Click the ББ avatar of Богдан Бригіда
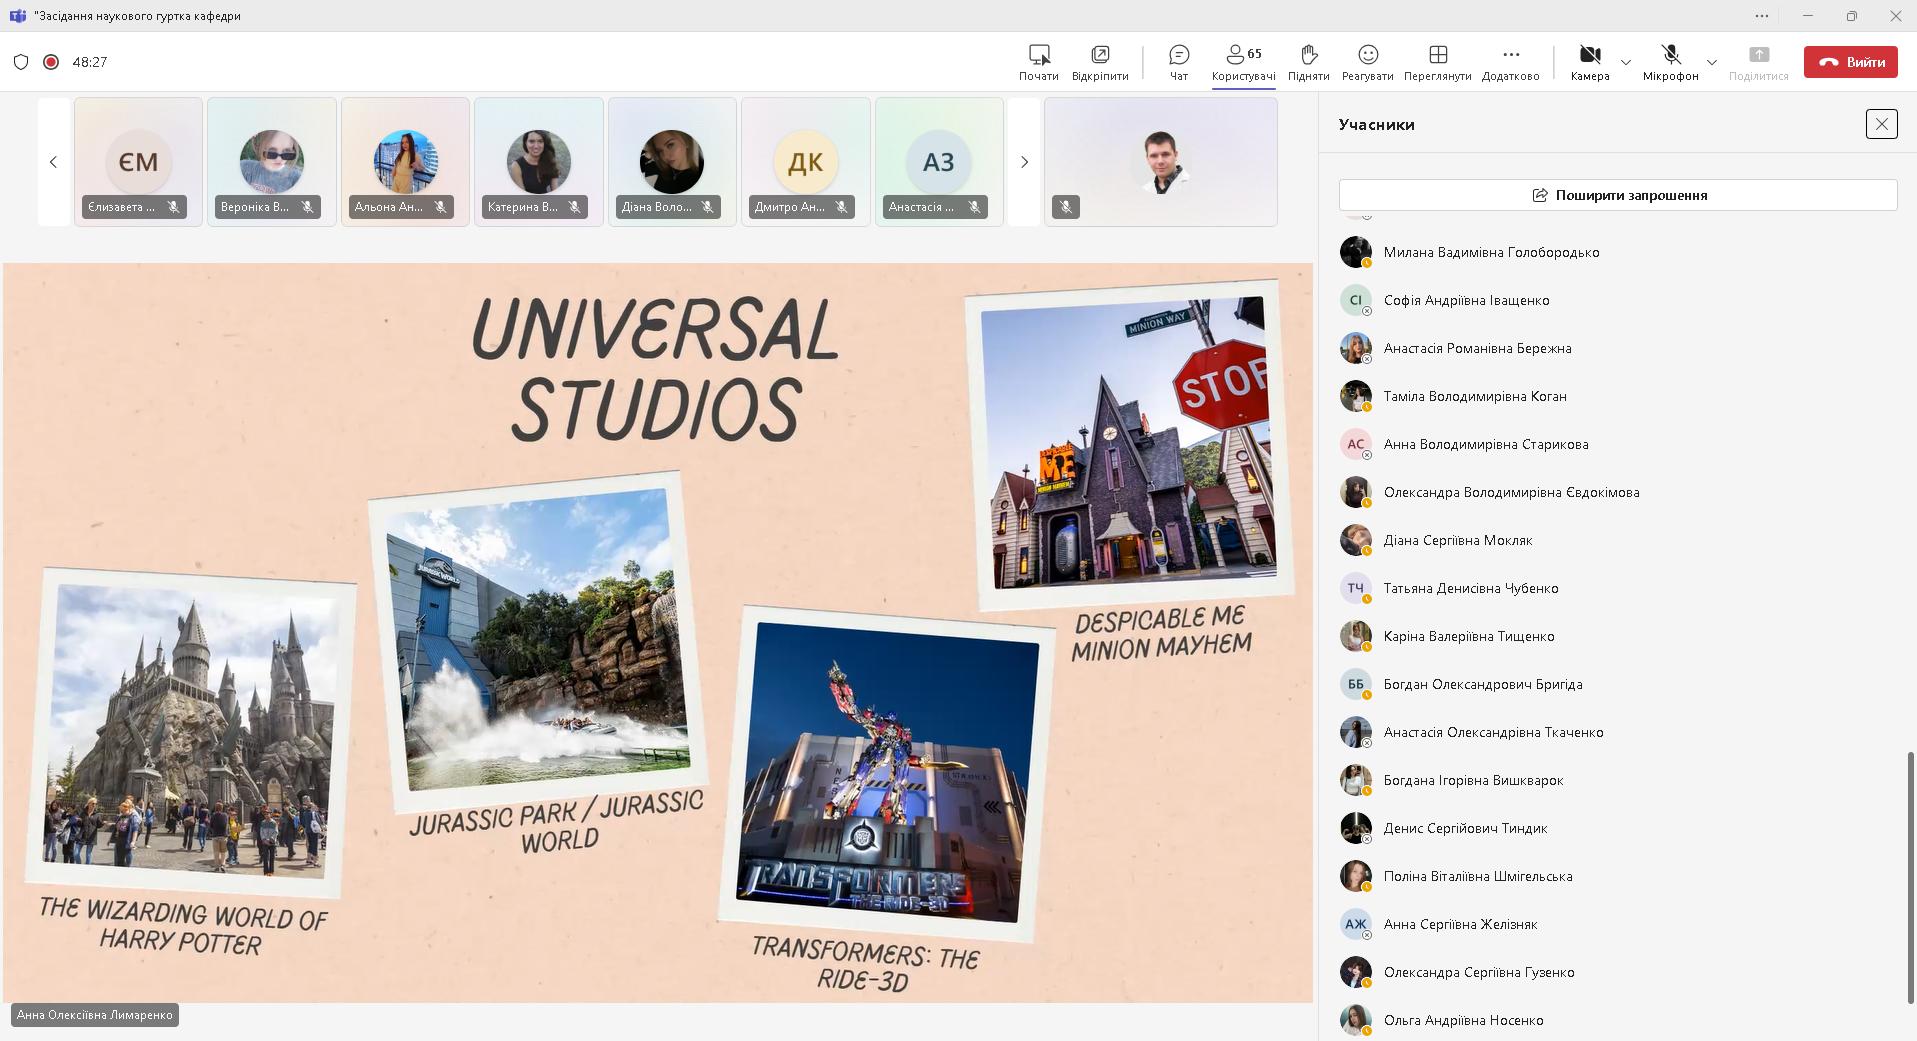 pyautogui.click(x=1355, y=684)
